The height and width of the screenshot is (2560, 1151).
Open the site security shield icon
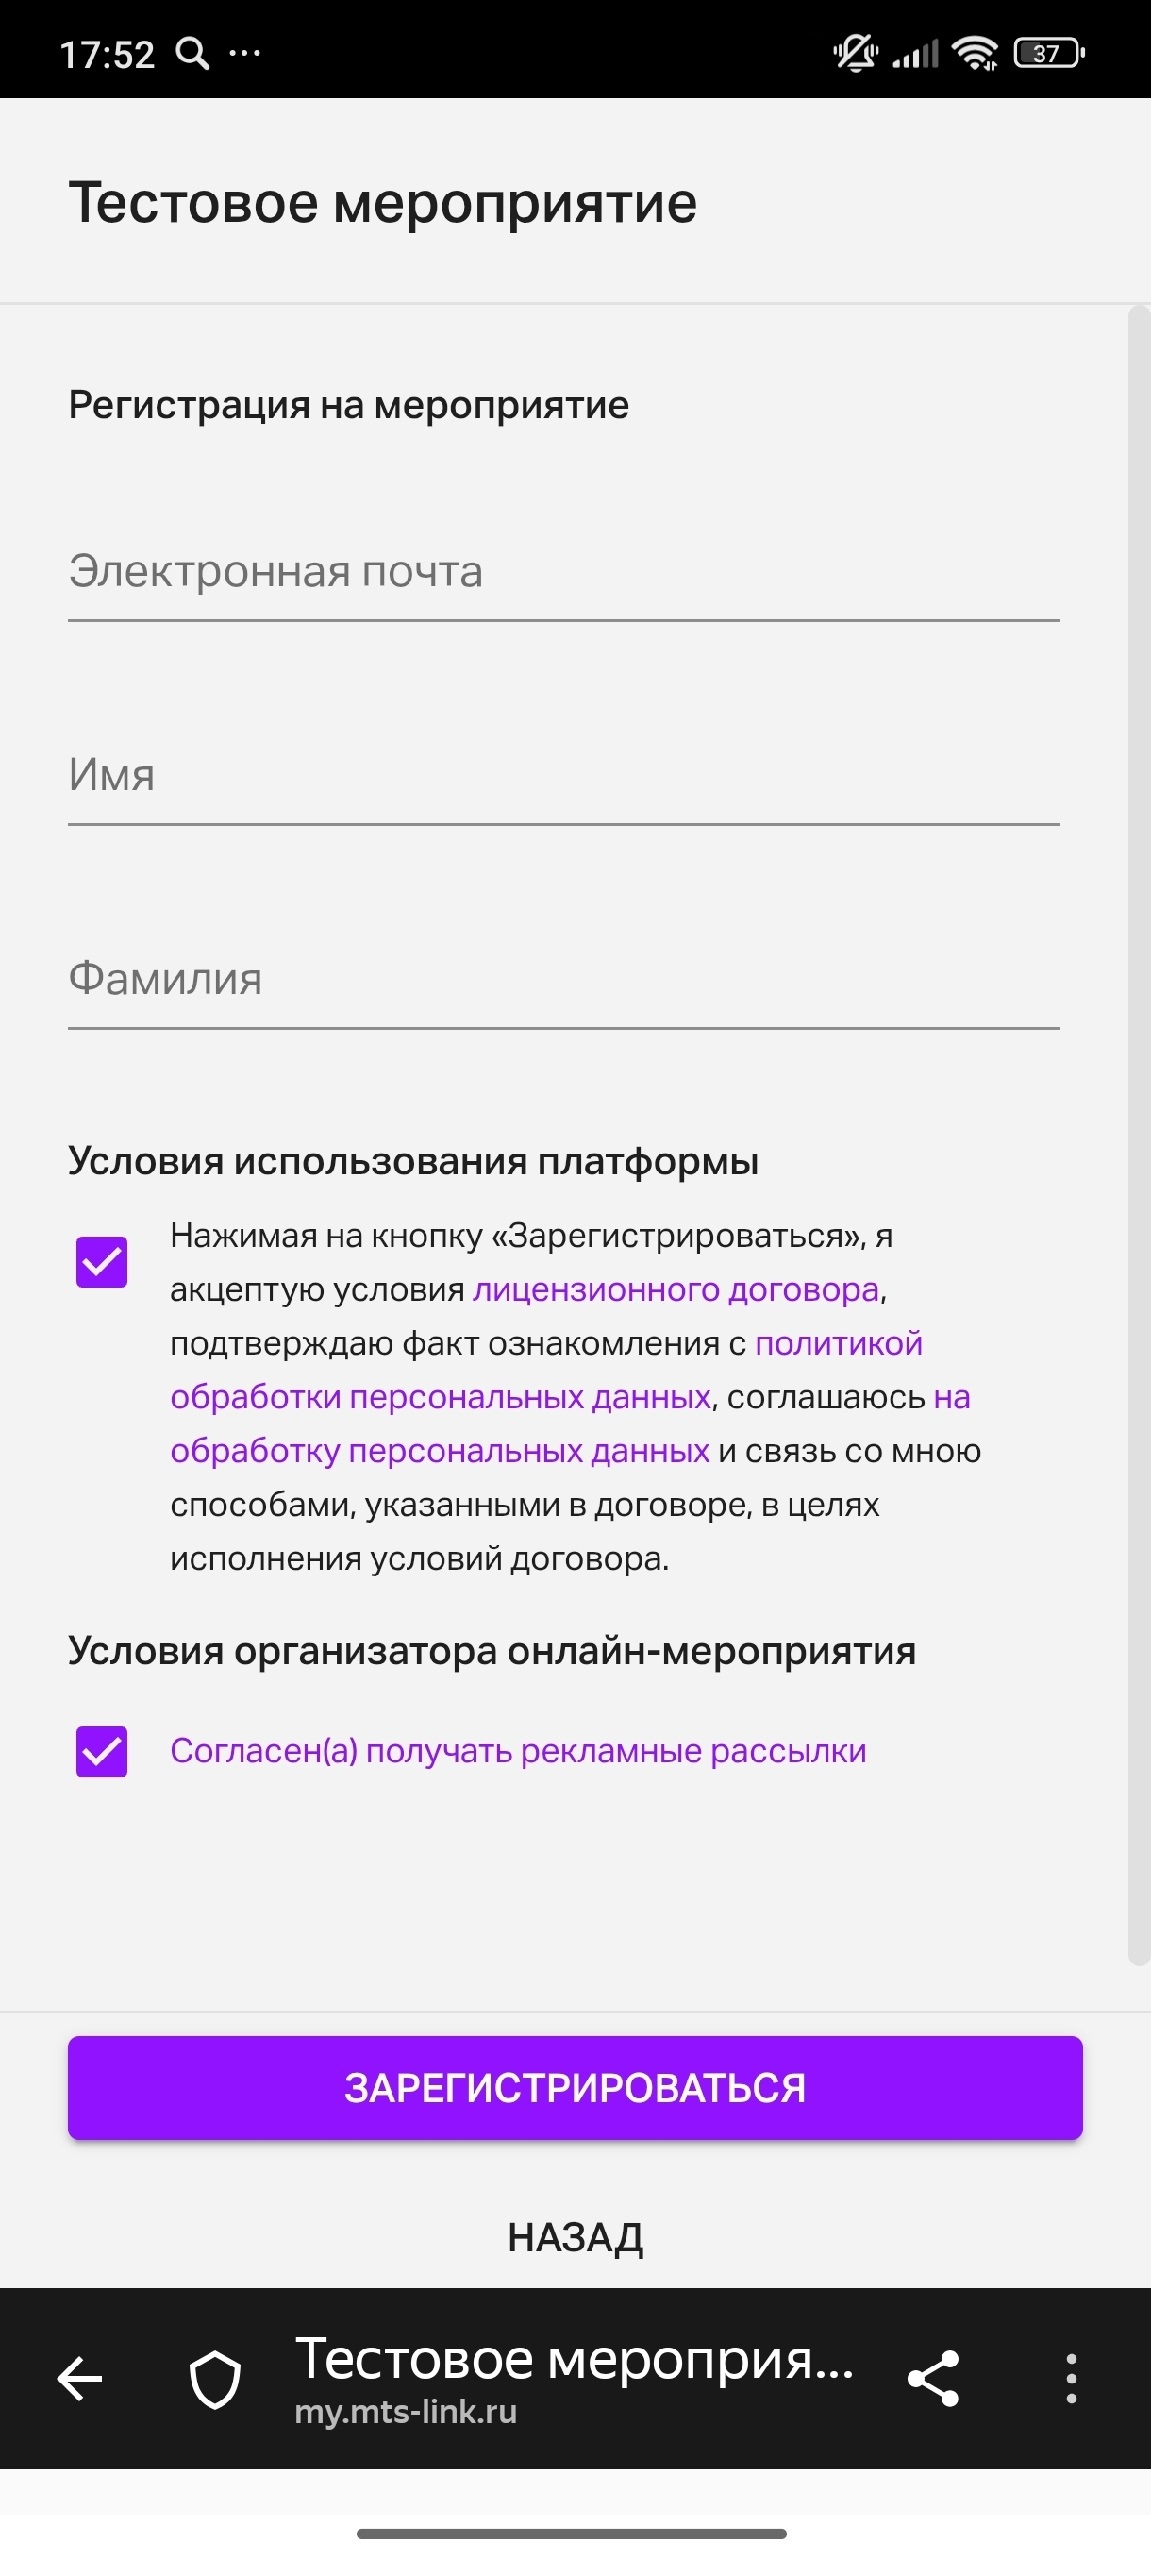click(x=215, y=2379)
